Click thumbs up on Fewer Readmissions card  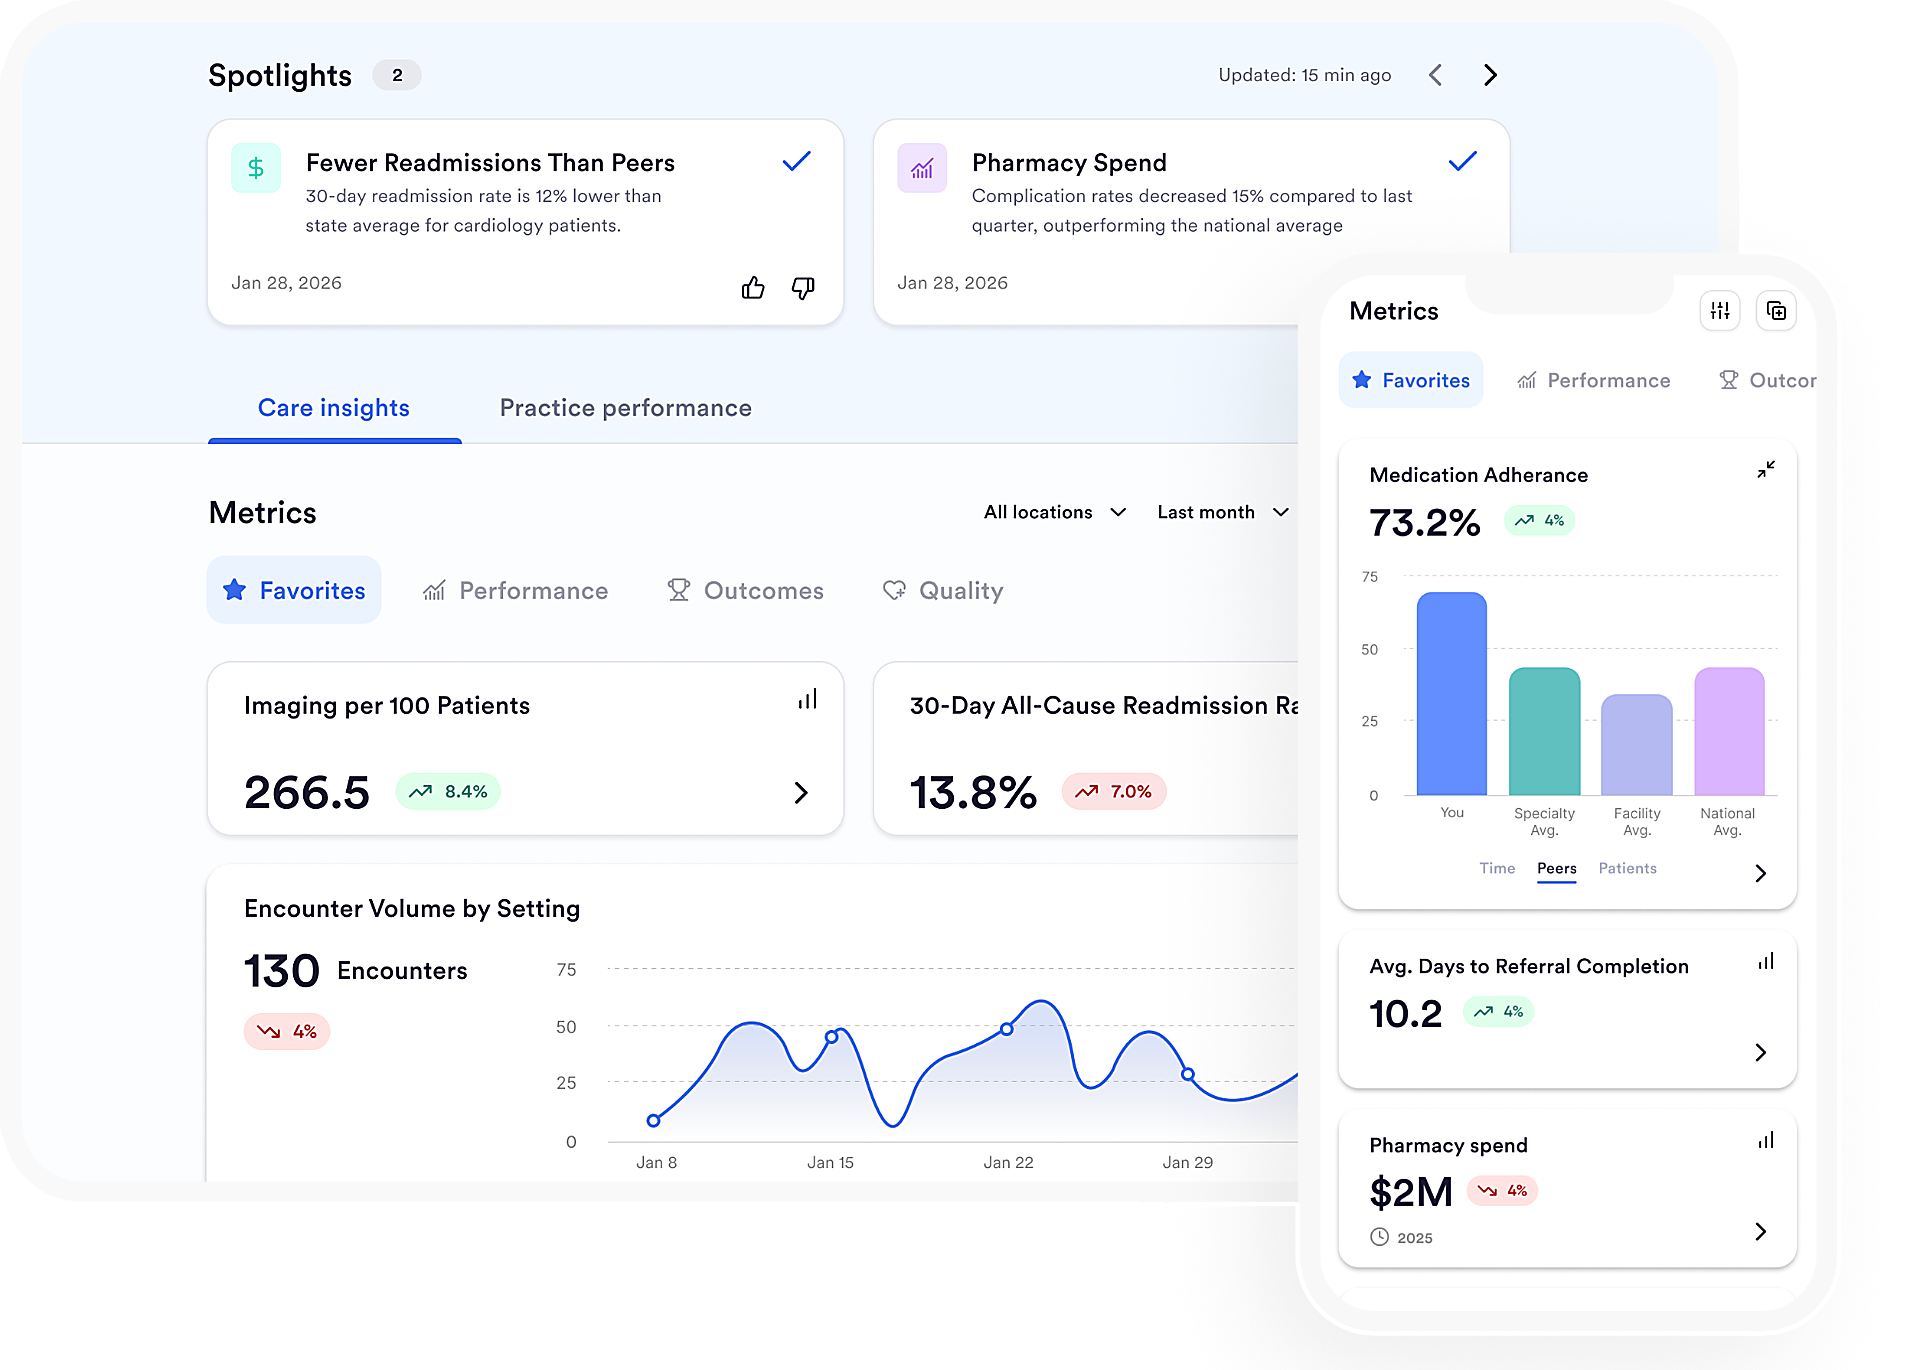pyautogui.click(x=753, y=288)
